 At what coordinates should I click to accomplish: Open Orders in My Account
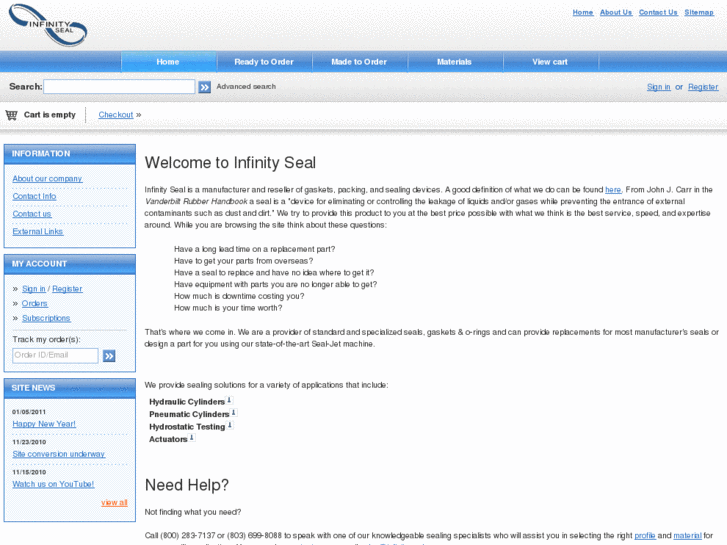[35, 303]
